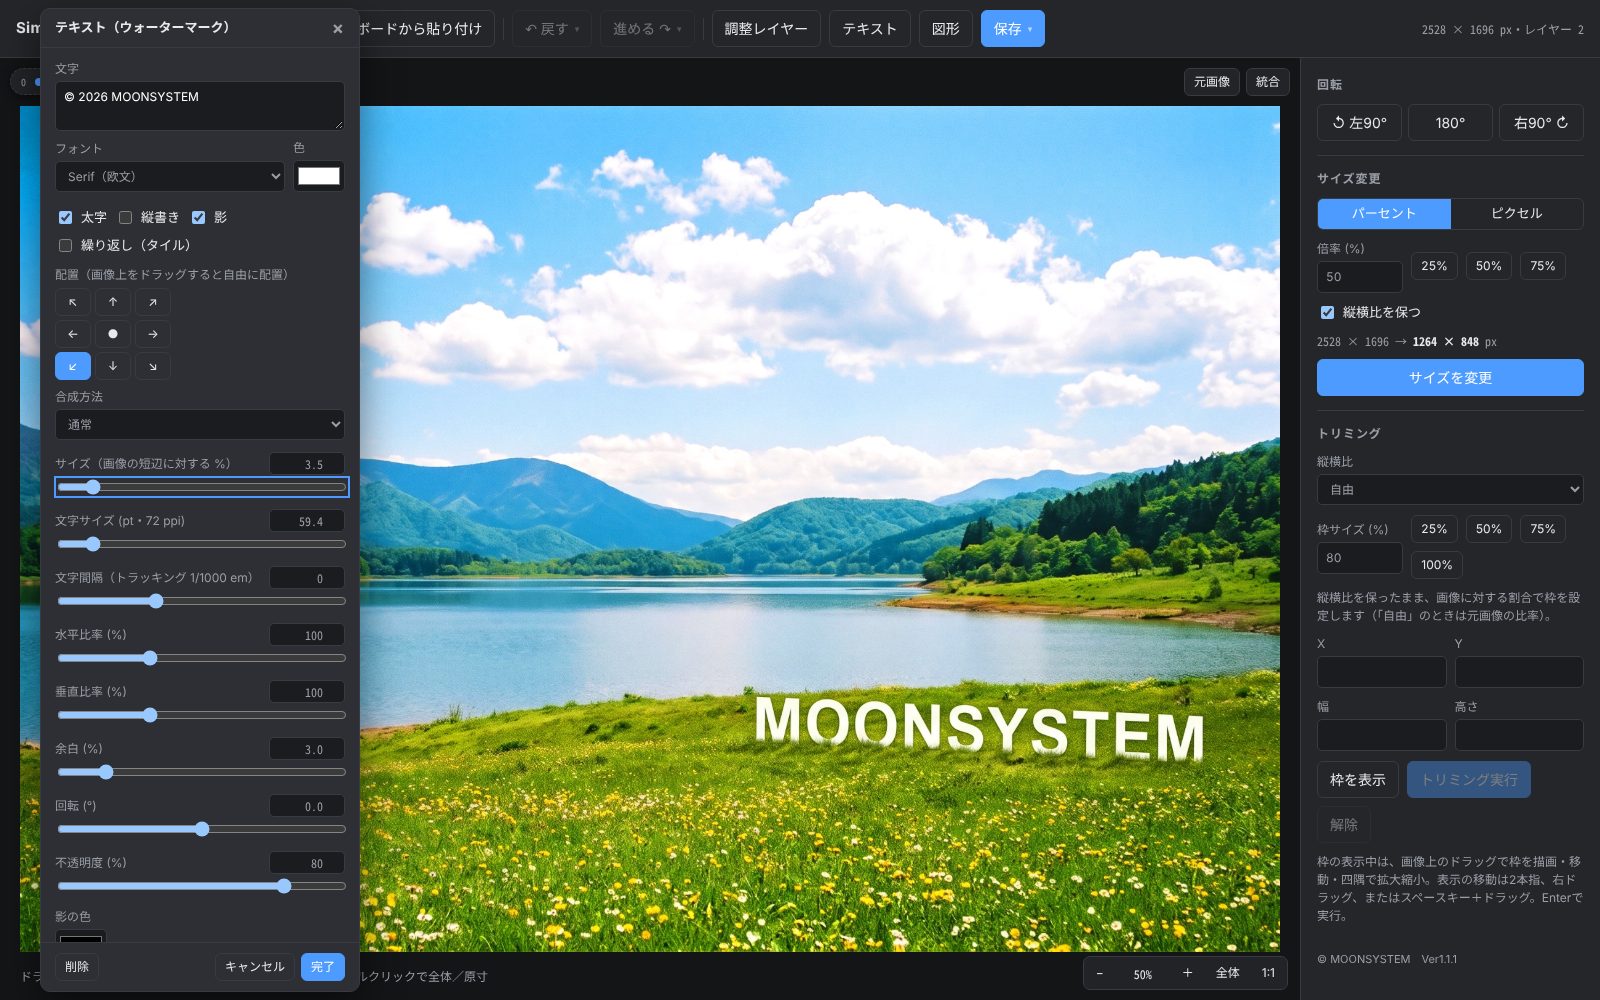The image size is (1600, 1000).
Task: Open the 進める redo dropdown
Action: coord(647,29)
